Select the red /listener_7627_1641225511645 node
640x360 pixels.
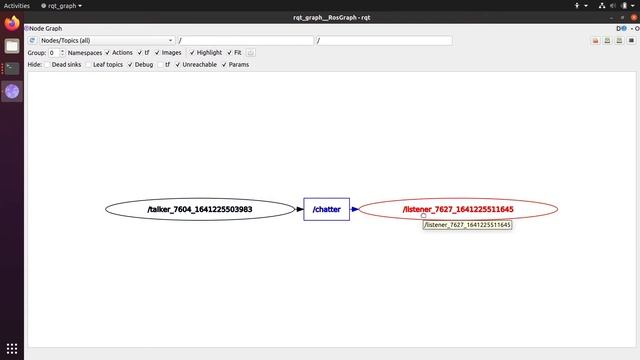pyautogui.click(x=458, y=209)
